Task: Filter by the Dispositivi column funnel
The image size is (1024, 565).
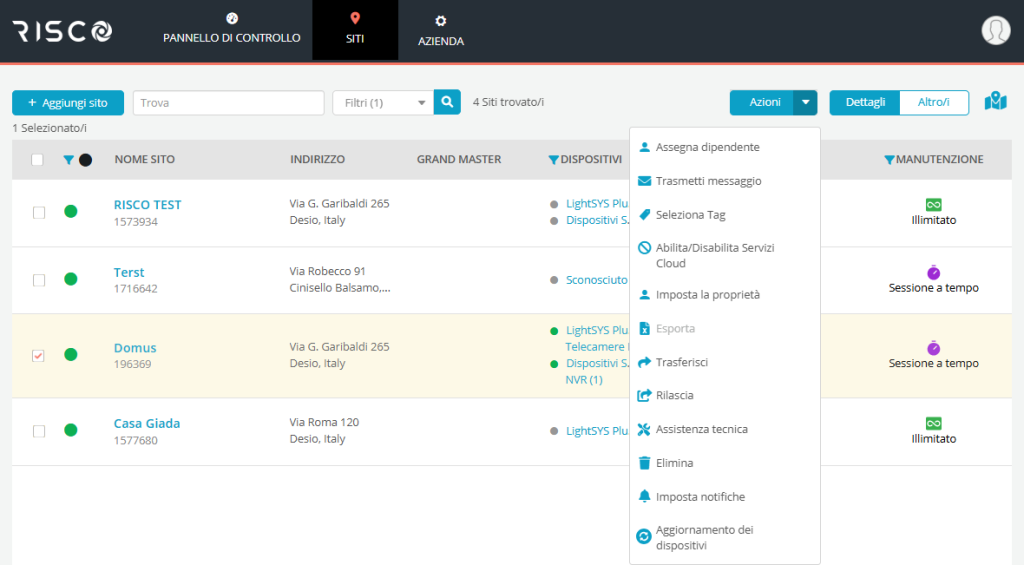Action: (553, 160)
